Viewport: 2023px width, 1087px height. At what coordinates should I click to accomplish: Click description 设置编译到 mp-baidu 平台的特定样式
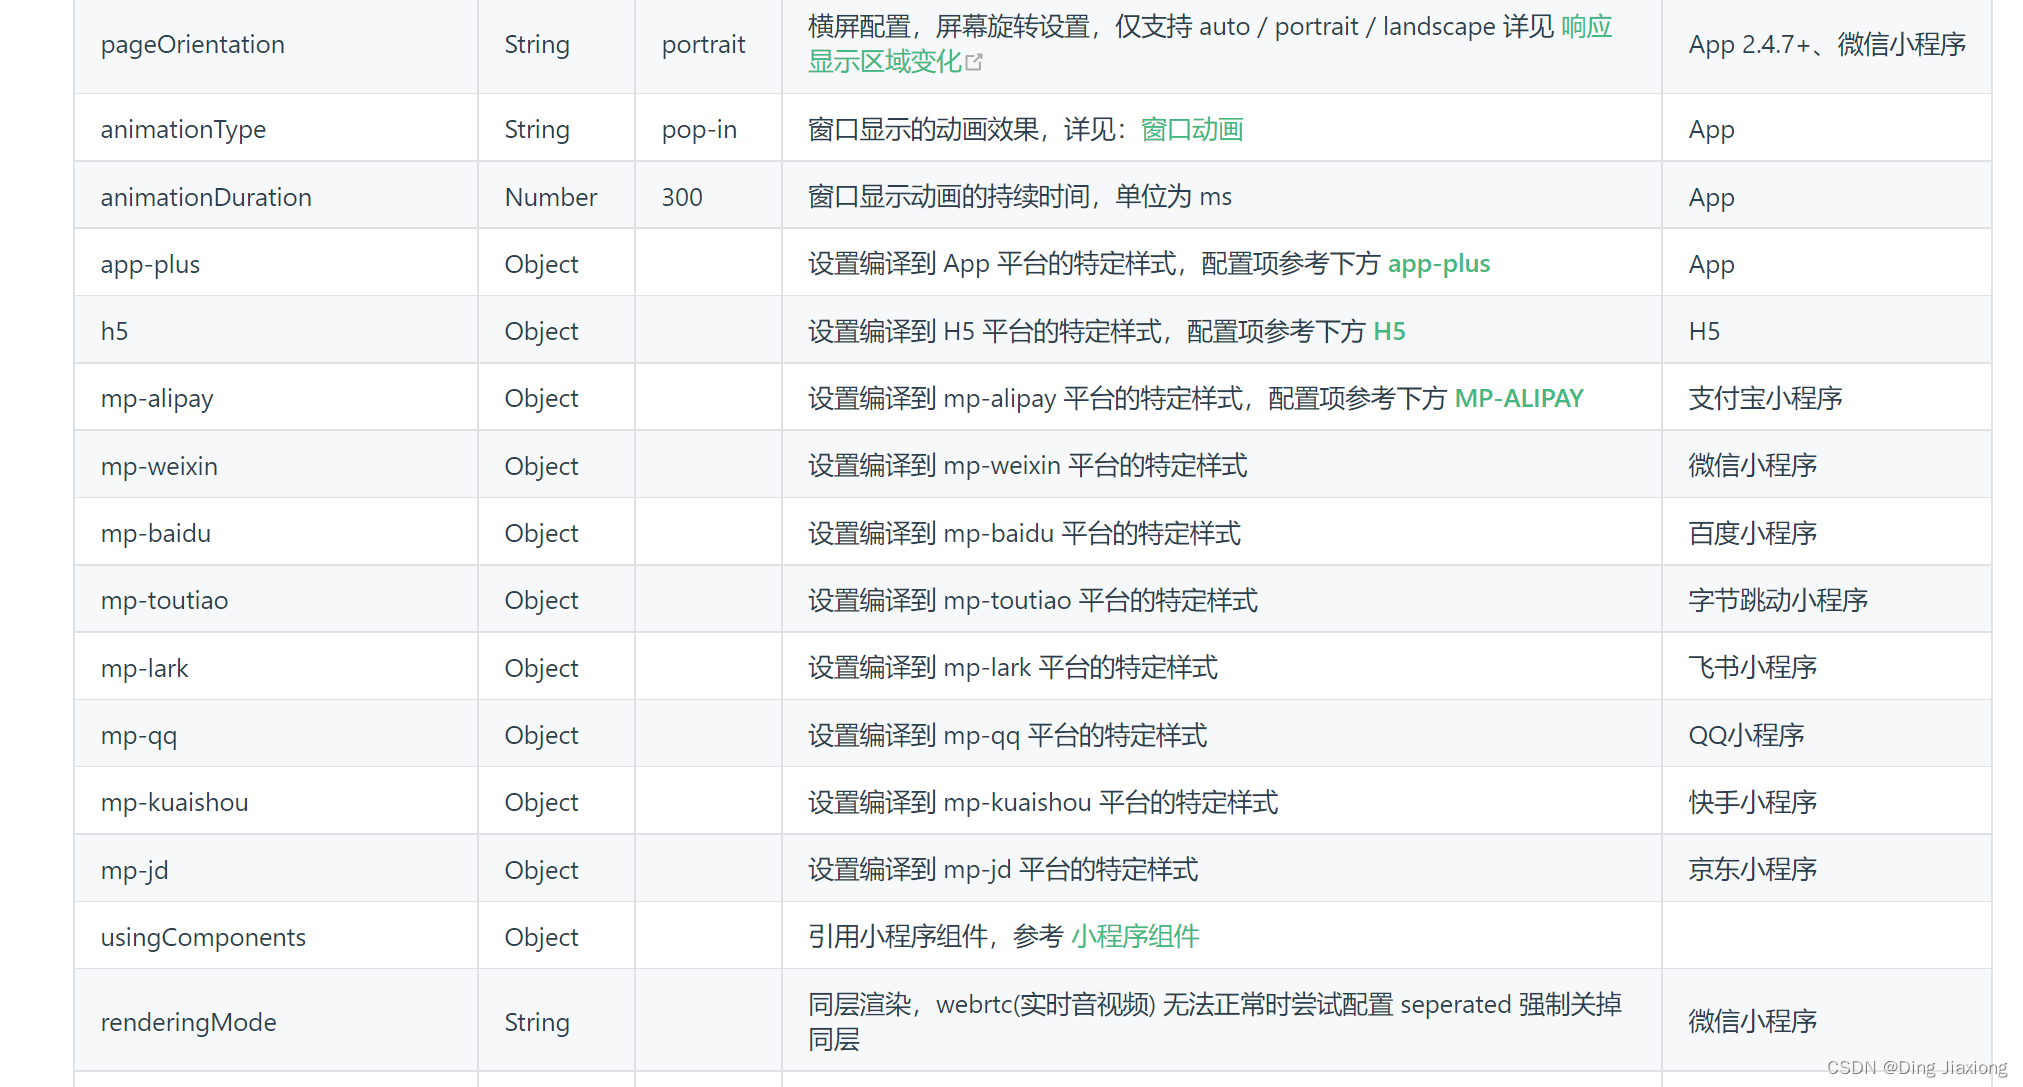pyautogui.click(x=1025, y=533)
